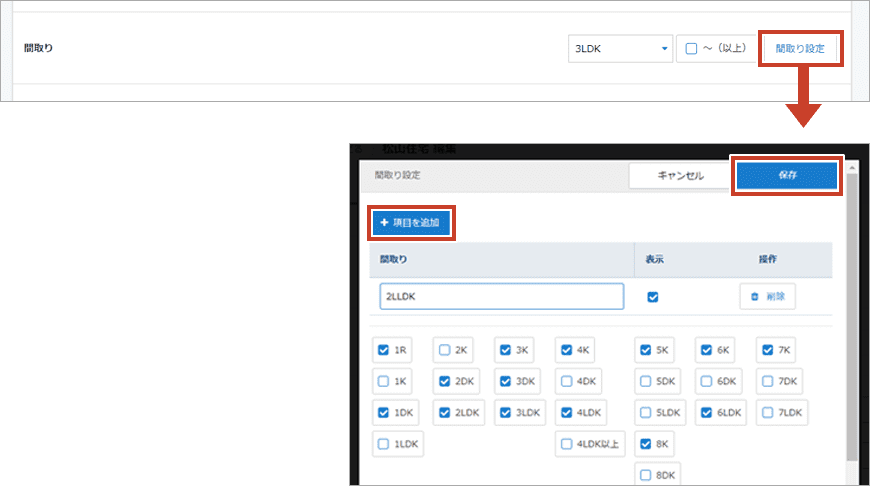870x486 pixels.
Task: Check the 1LDK option
Action: (x=384, y=443)
